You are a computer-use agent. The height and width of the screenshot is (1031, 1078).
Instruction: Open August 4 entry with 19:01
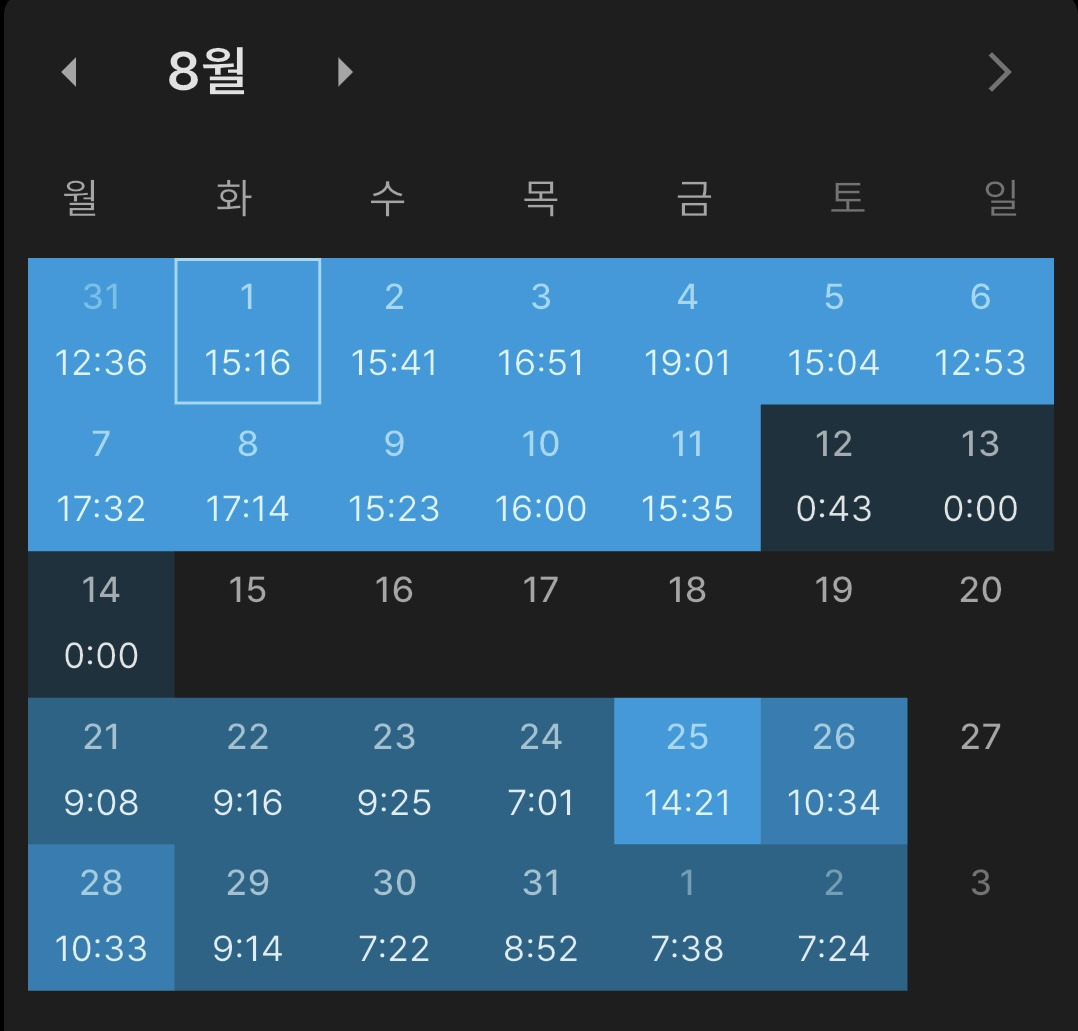[687, 331]
